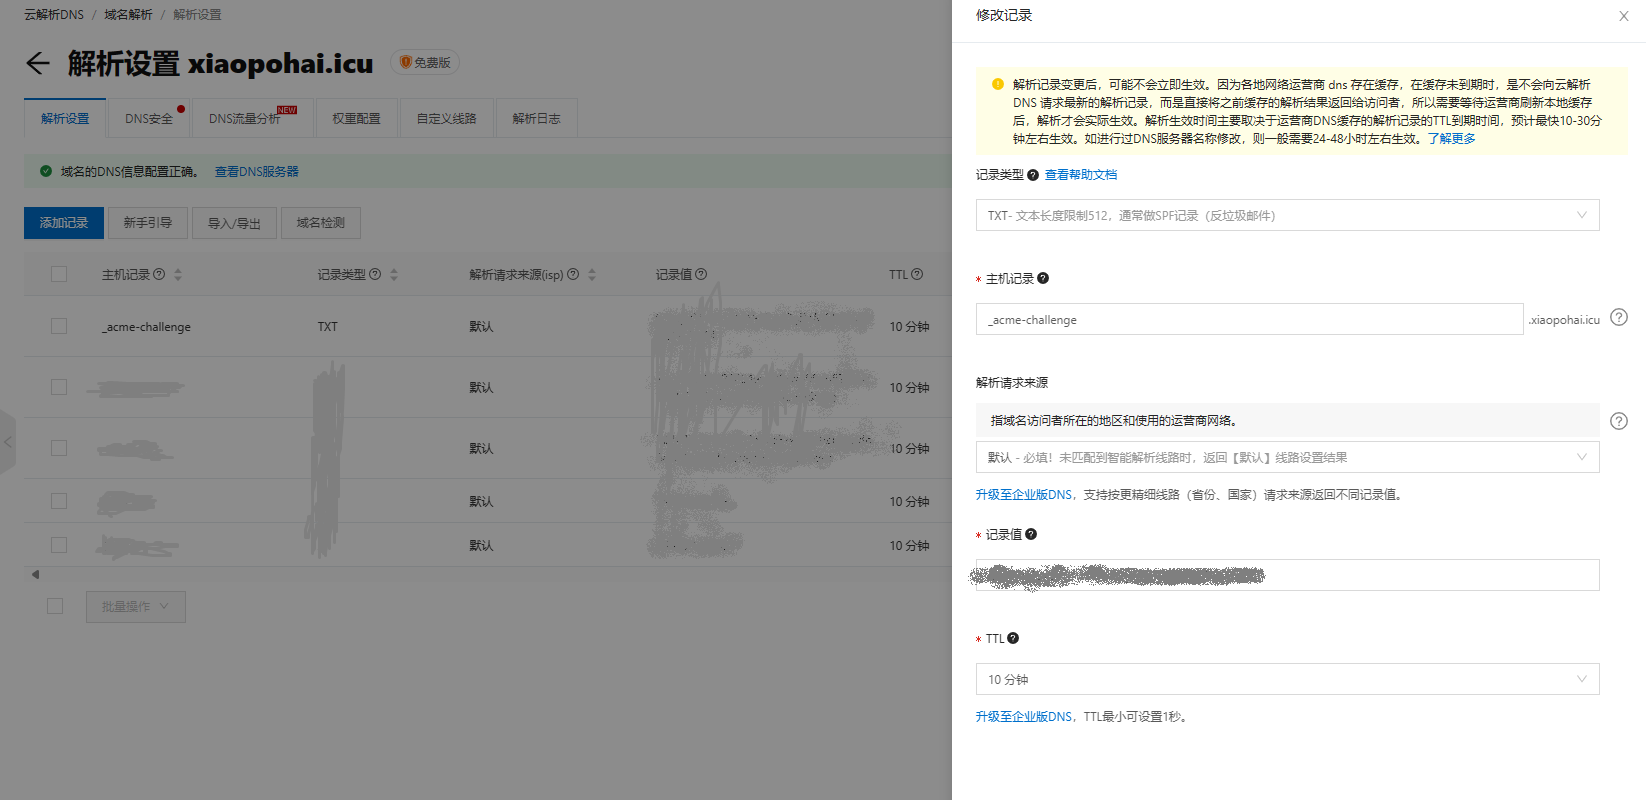Click the left scroll arrow below table
The height and width of the screenshot is (800, 1646).
[35, 574]
